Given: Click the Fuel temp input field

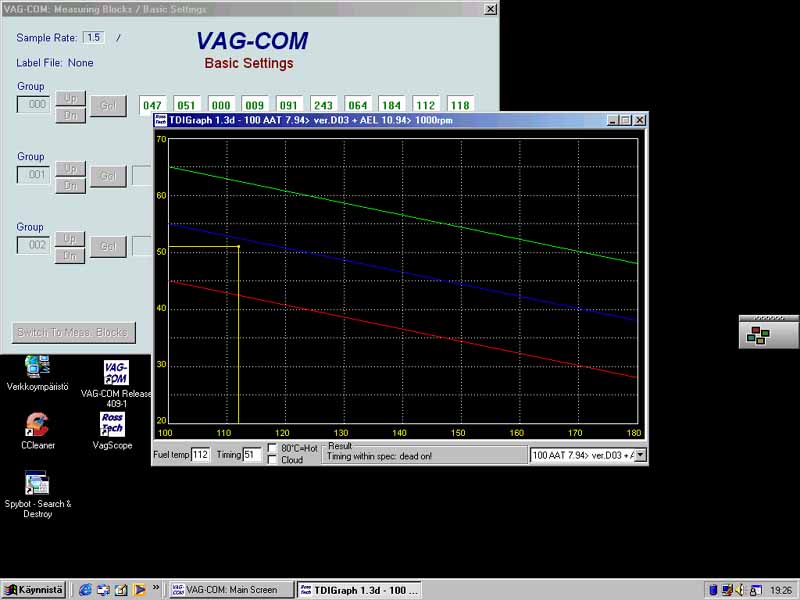Looking at the screenshot, I should coord(200,455).
